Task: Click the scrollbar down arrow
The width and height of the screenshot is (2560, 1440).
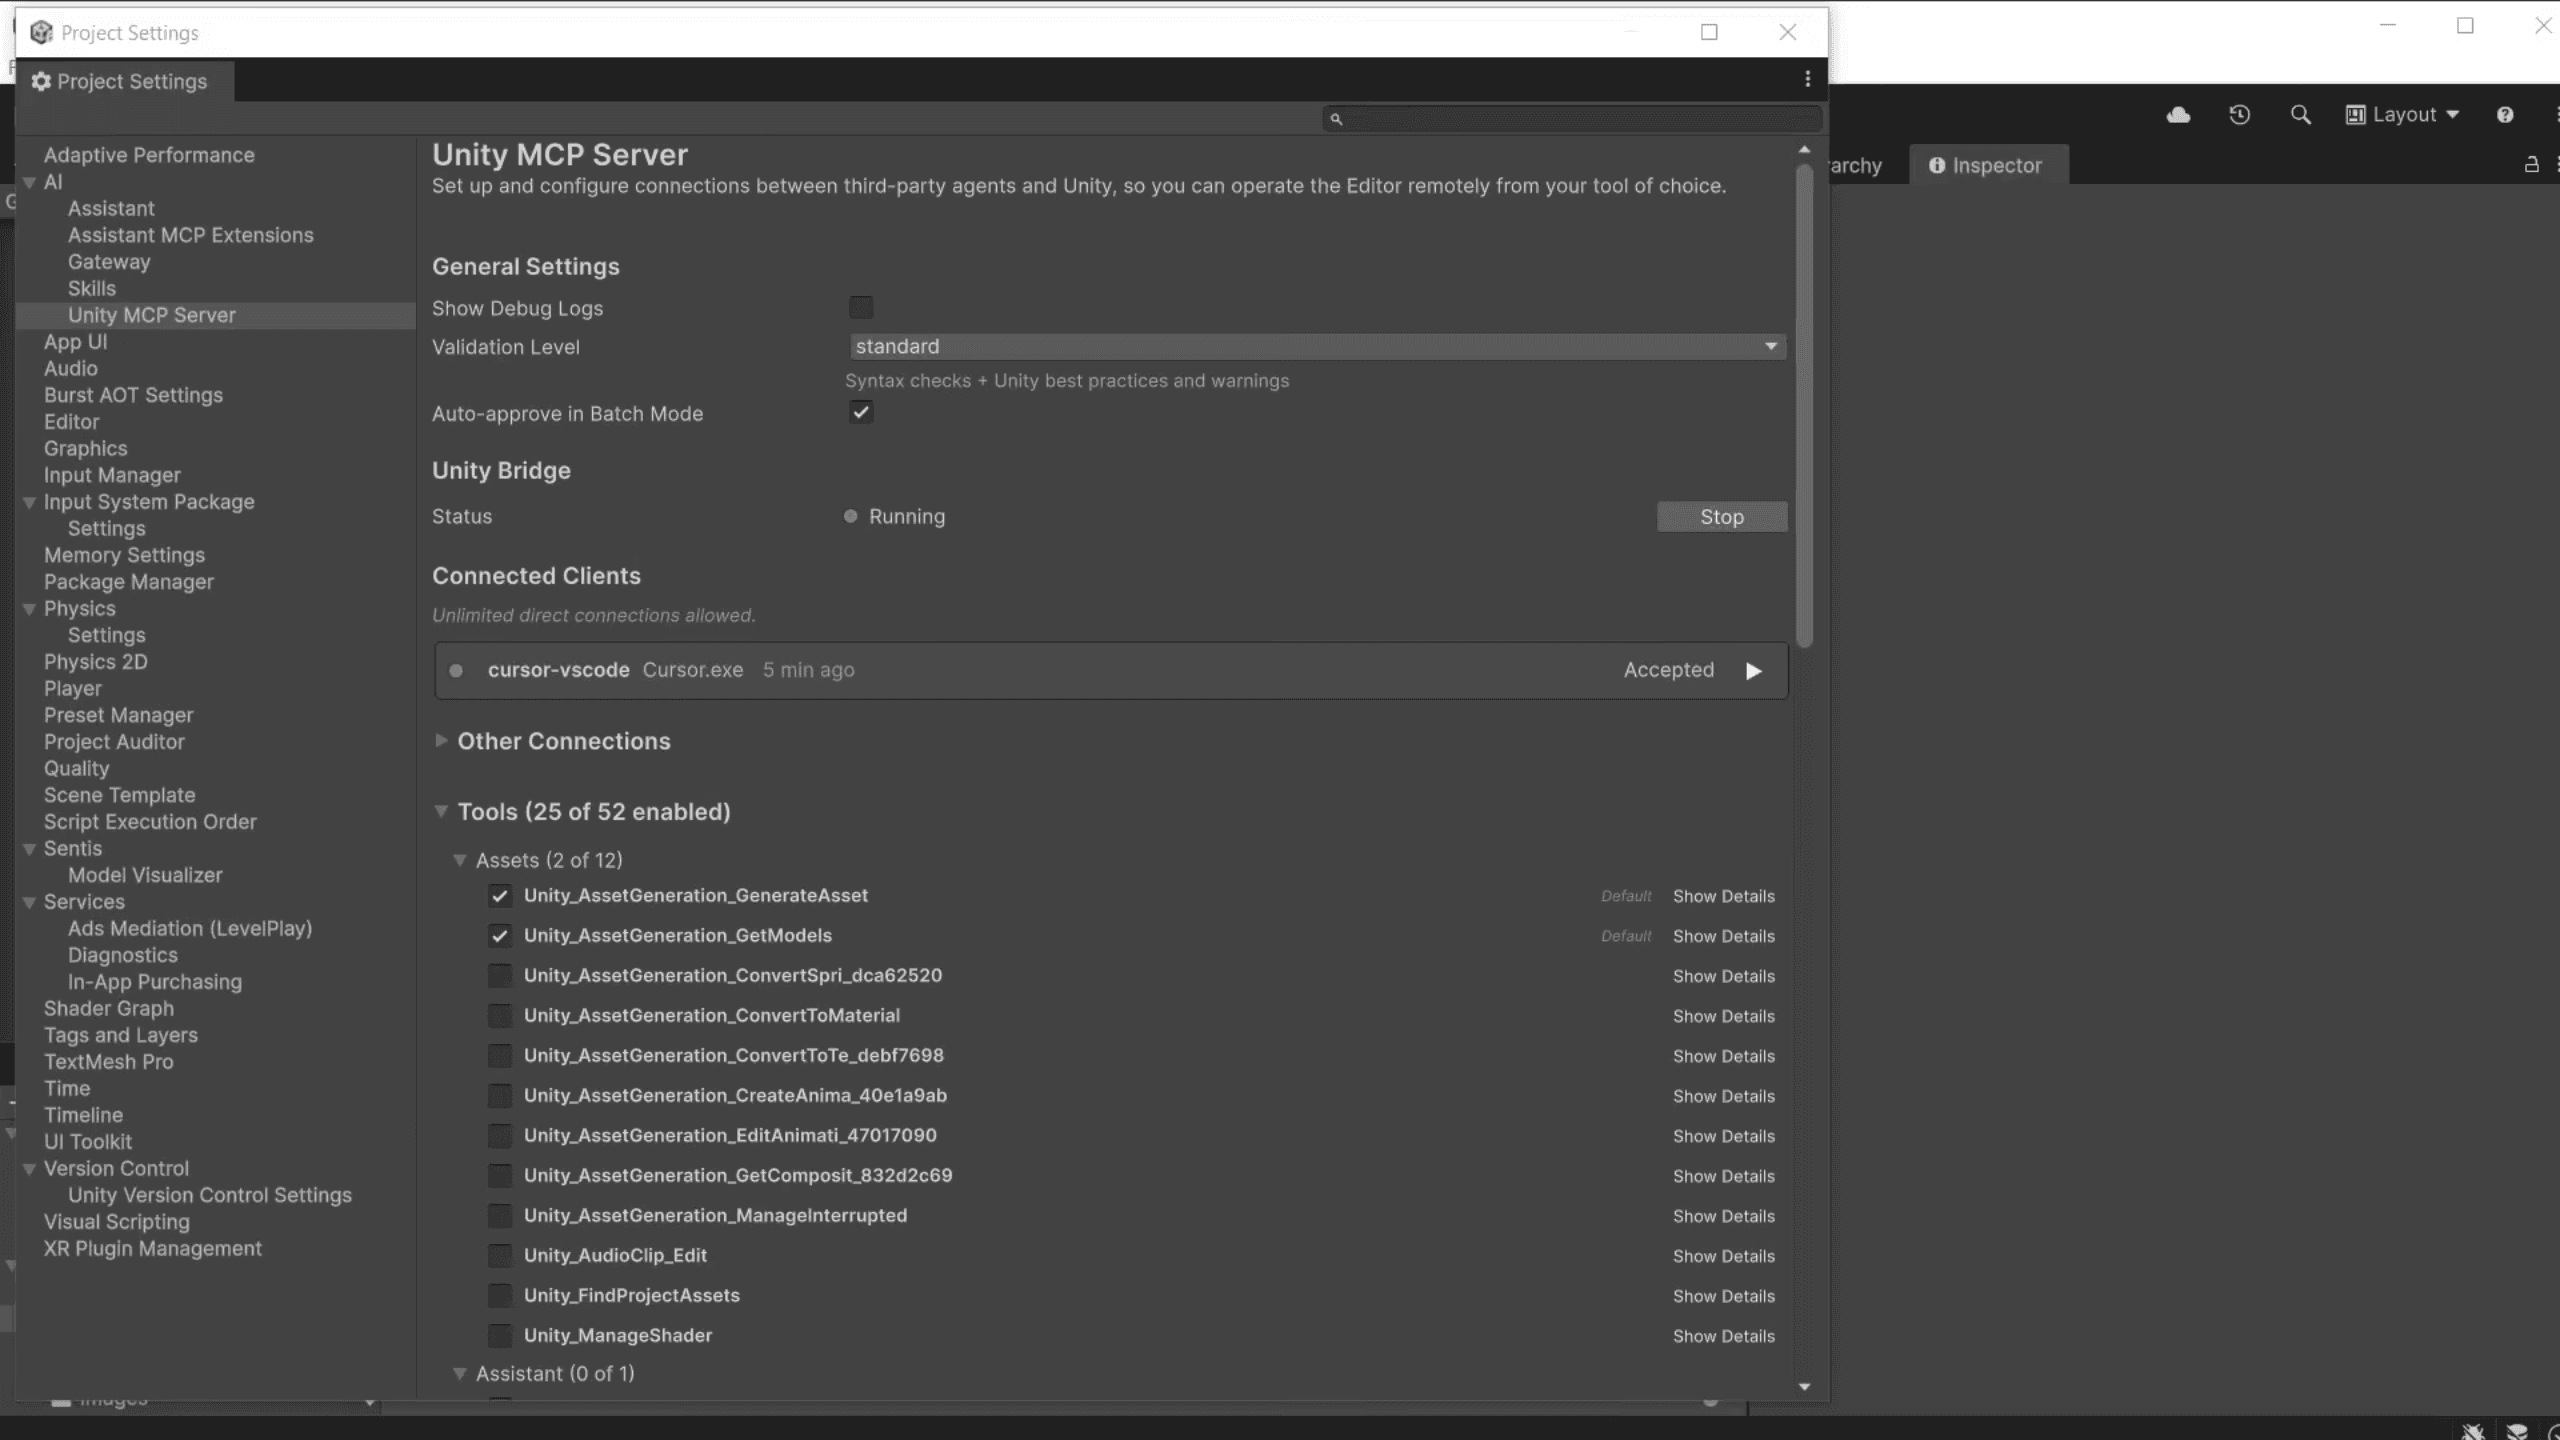Action: (x=1805, y=1387)
